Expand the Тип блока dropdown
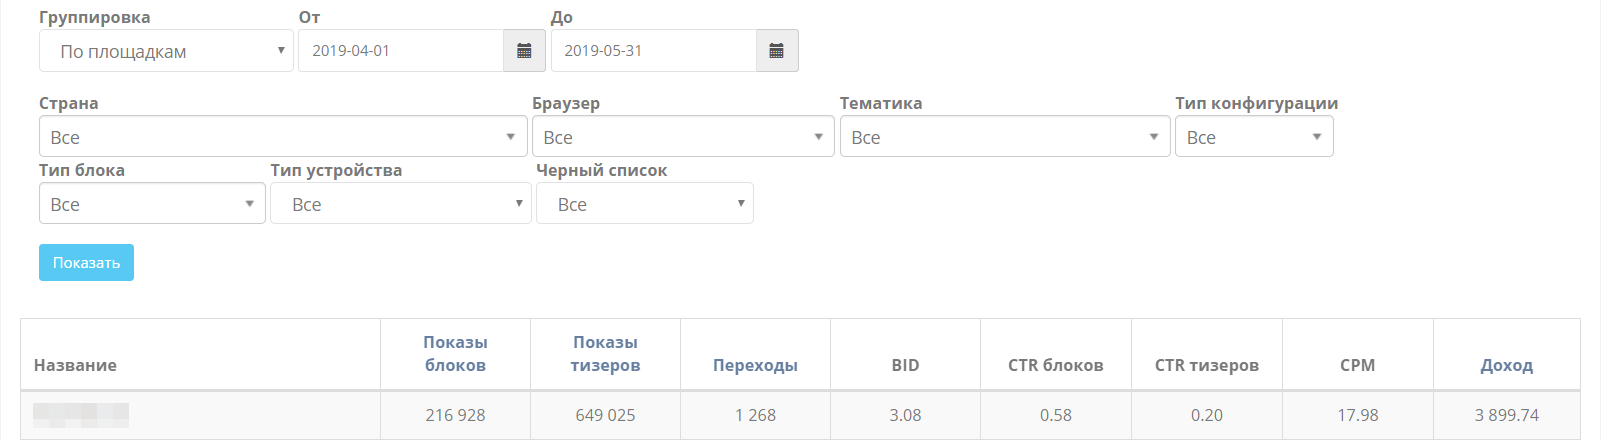Screen dimensions: 1601x440 pos(152,204)
